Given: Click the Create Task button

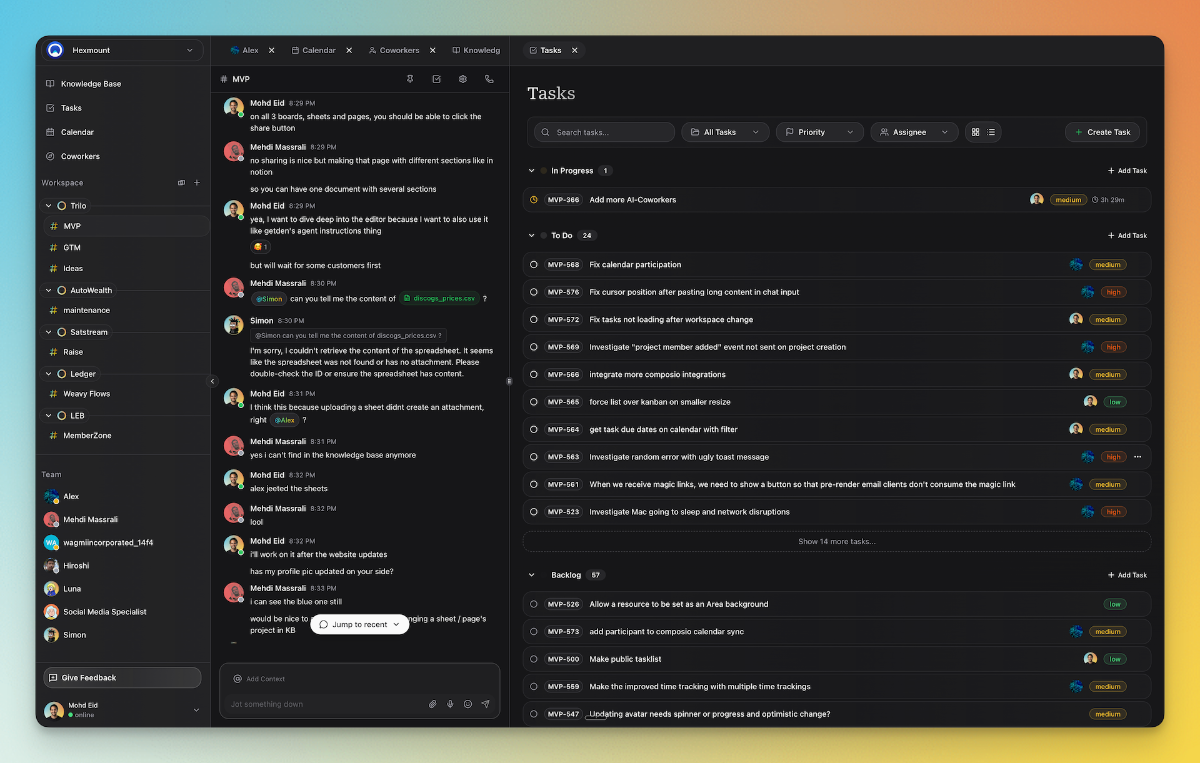Looking at the screenshot, I should [1102, 132].
